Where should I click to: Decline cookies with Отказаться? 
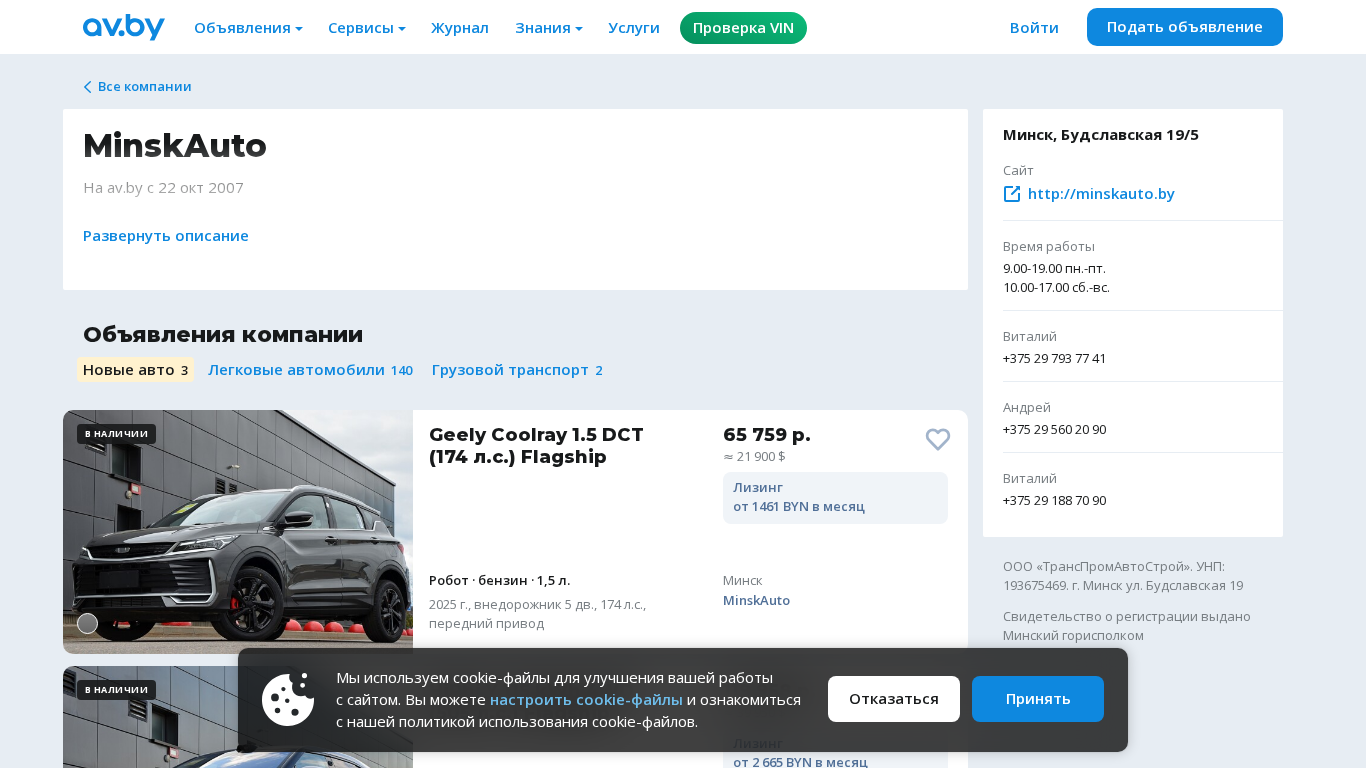(x=894, y=699)
